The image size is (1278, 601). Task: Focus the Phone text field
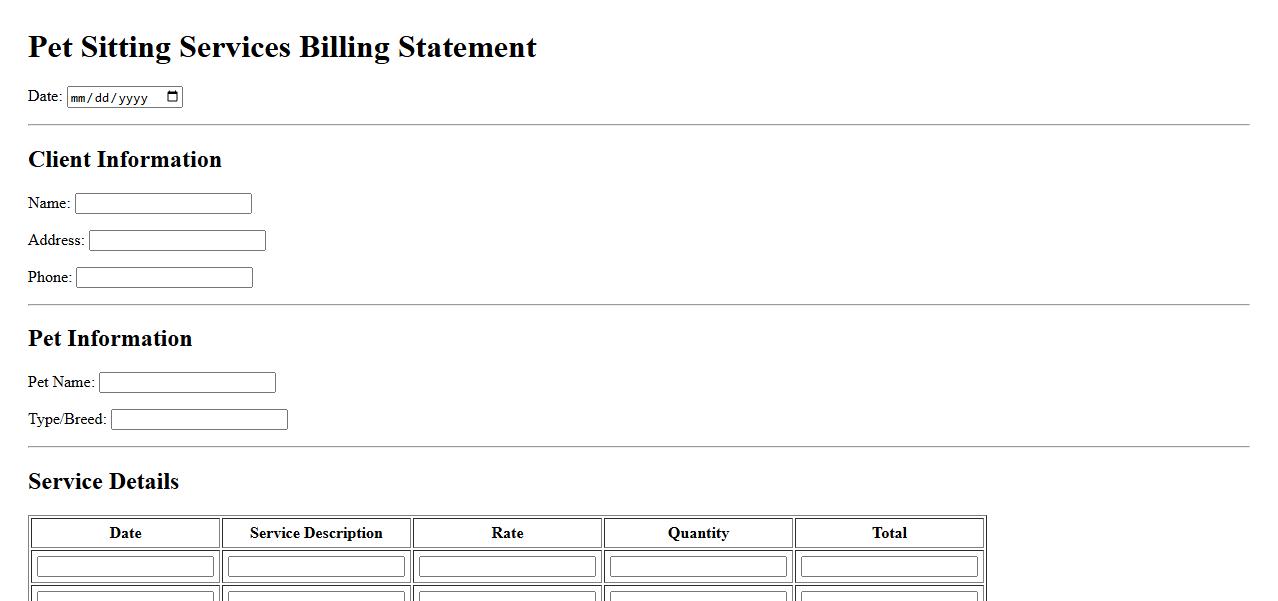(x=164, y=278)
